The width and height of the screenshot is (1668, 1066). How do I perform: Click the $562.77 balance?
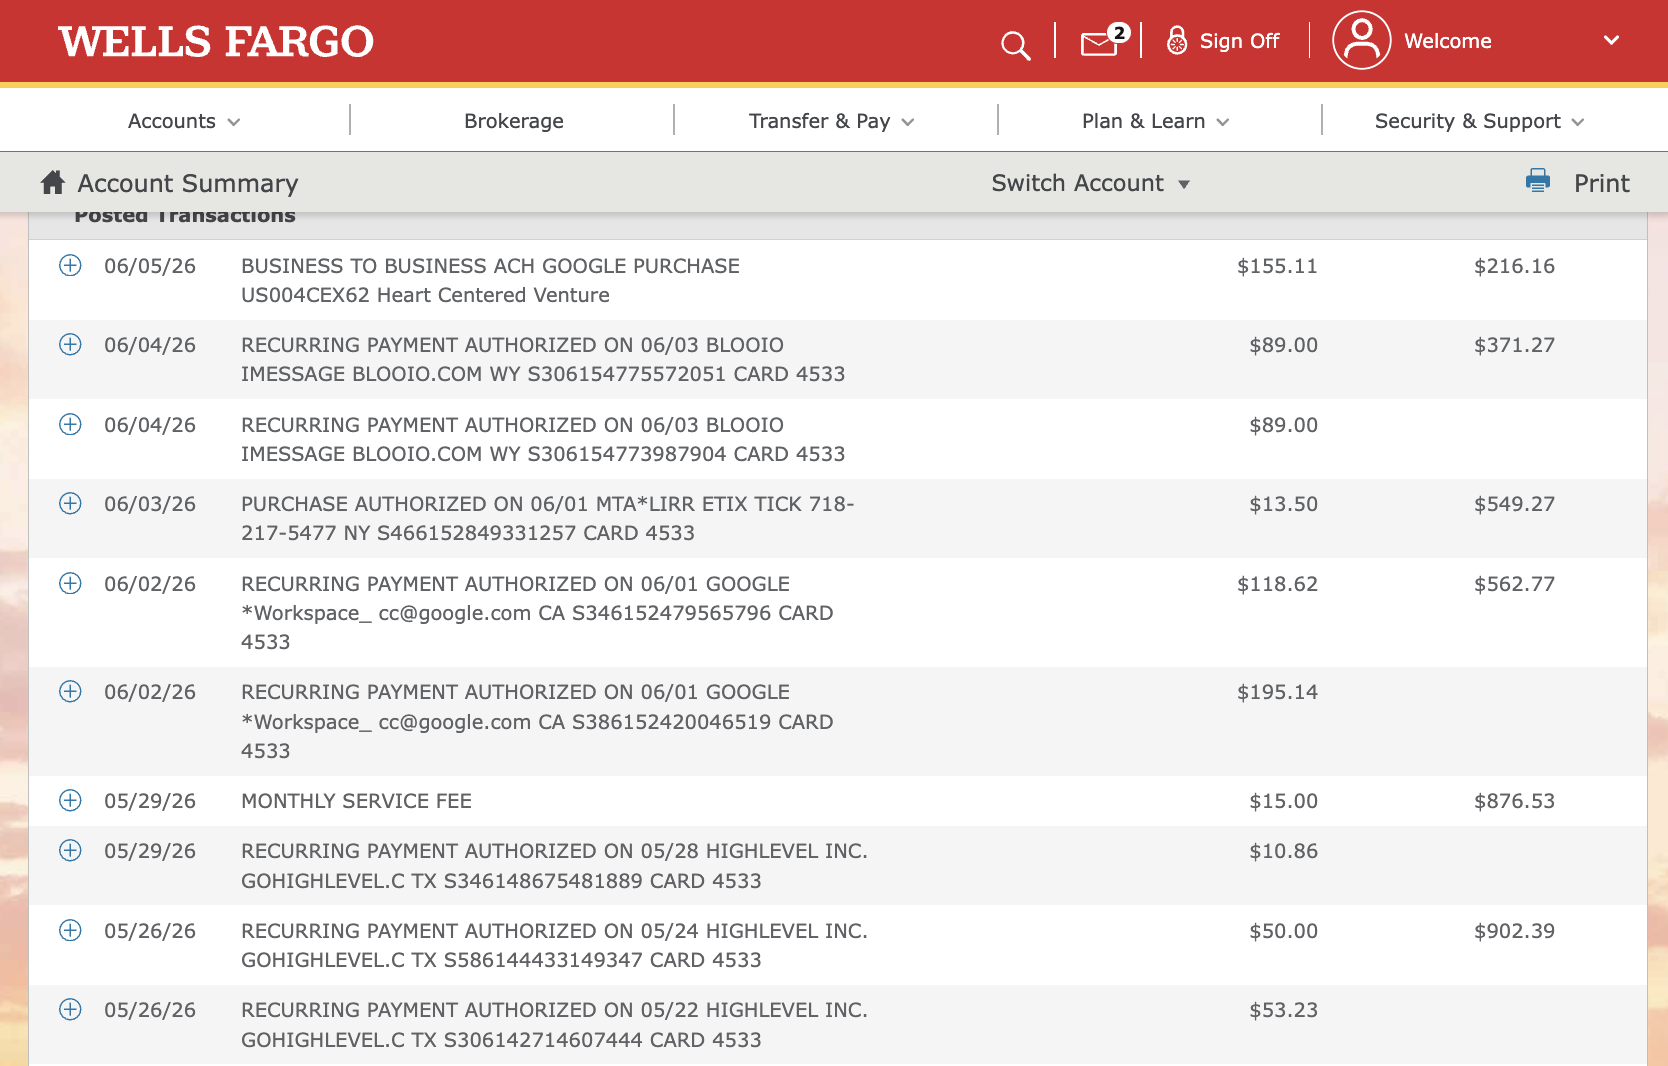(x=1514, y=584)
